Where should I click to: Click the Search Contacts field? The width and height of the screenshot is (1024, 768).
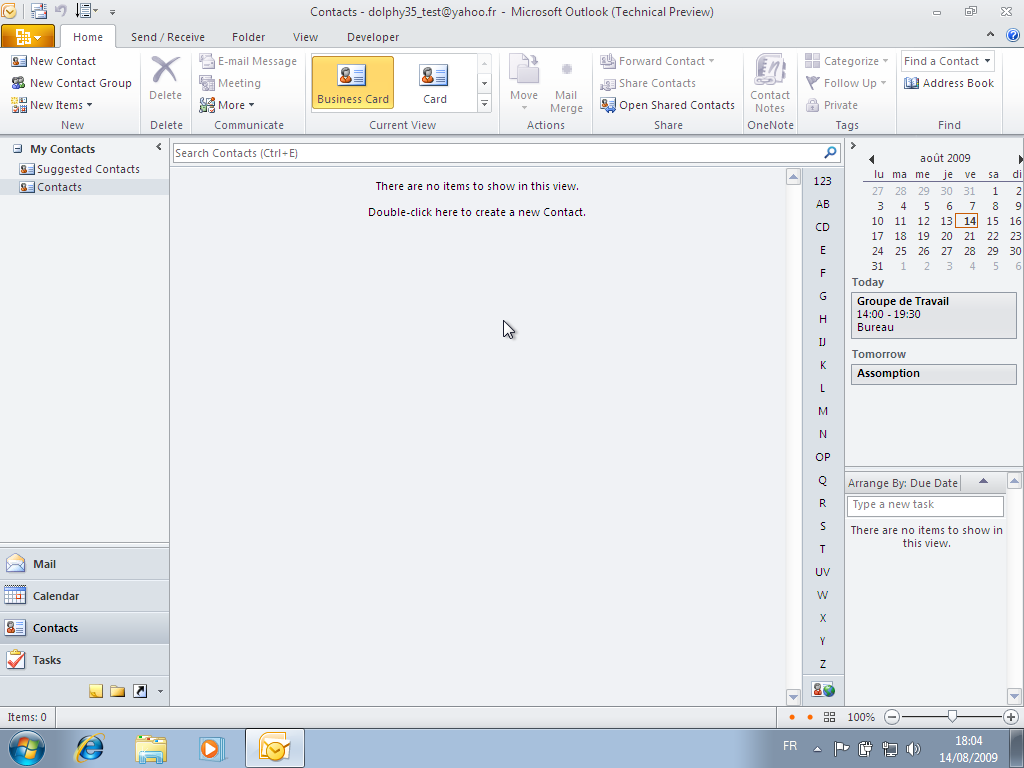496,153
